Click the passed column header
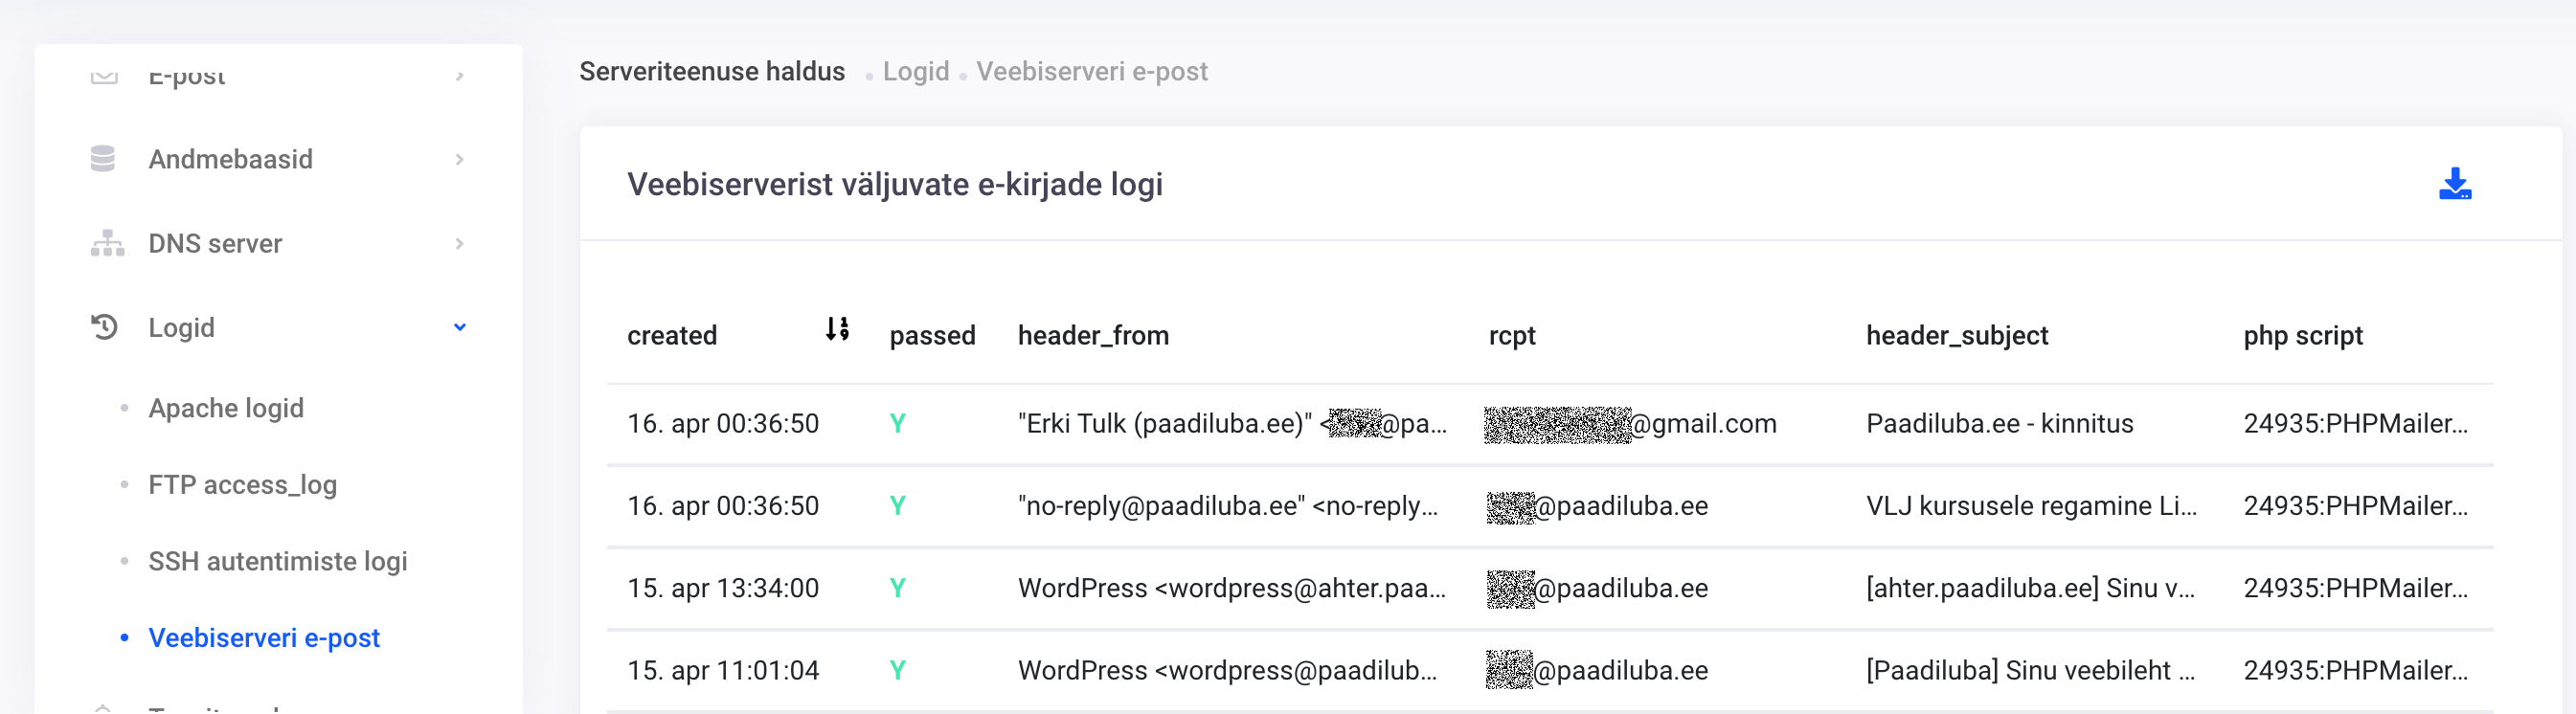The height and width of the screenshot is (714, 2576). tap(932, 336)
